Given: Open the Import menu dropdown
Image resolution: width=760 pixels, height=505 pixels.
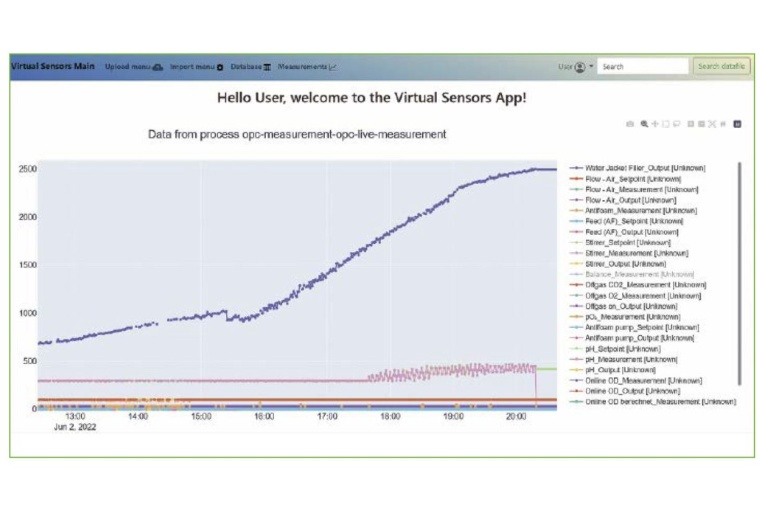Looking at the screenshot, I should (192, 67).
